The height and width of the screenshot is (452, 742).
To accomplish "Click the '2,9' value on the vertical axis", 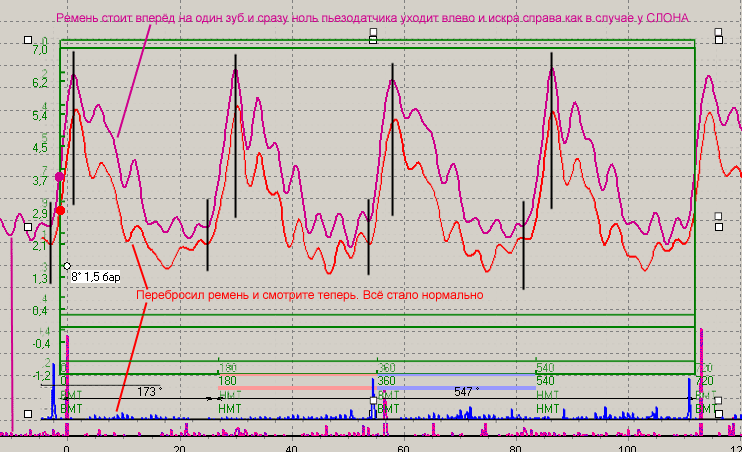I will click(40, 213).
